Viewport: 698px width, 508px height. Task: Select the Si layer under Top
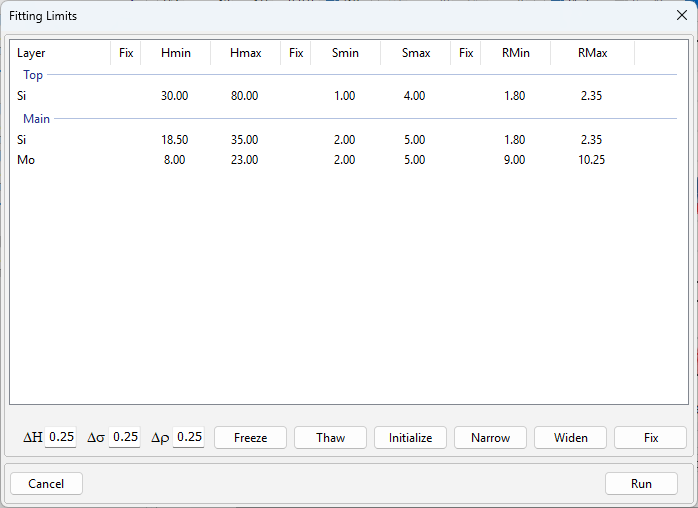pos(21,96)
